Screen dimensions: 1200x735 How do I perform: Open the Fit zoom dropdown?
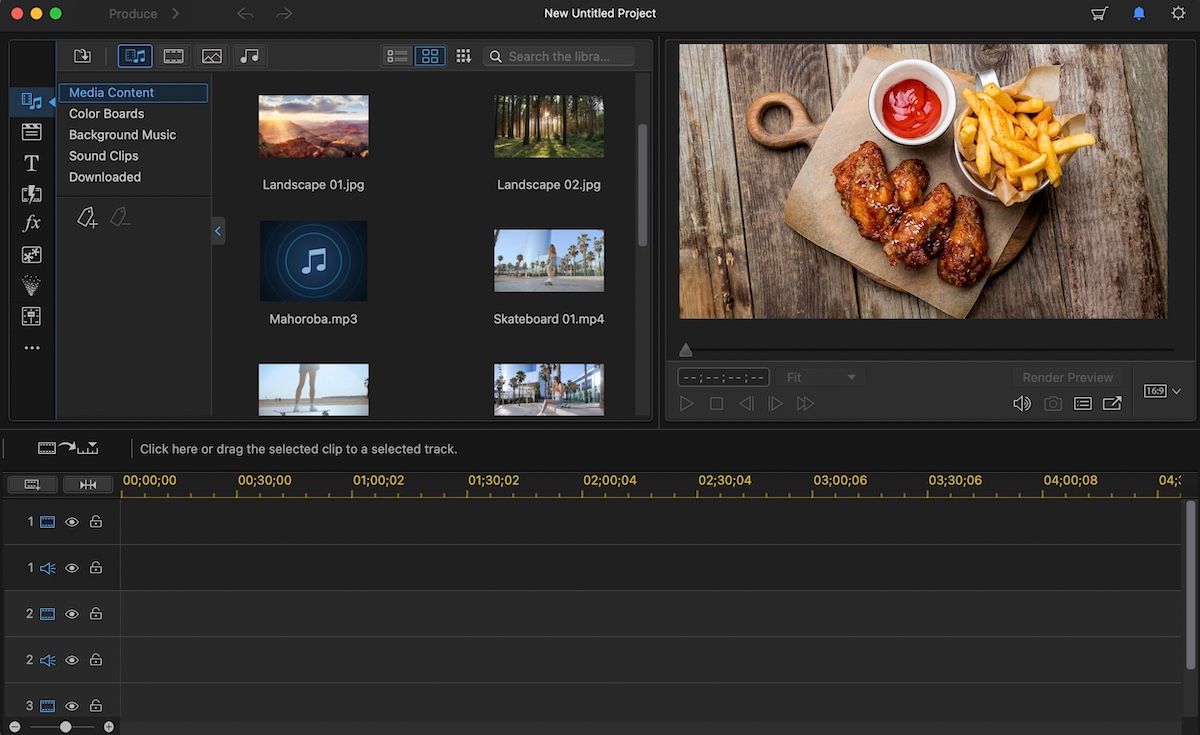(821, 377)
